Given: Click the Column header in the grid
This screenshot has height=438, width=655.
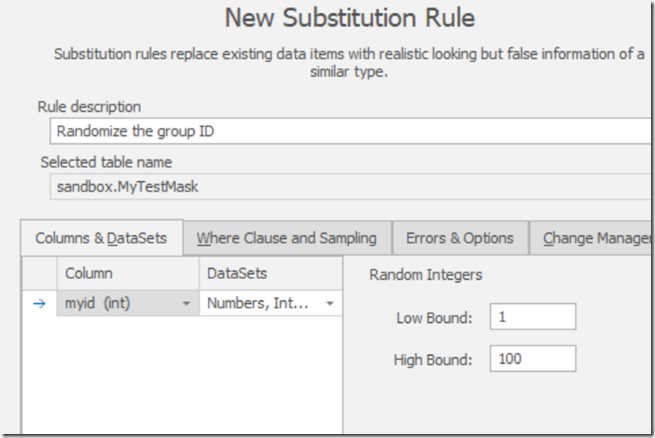Looking at the screenshot, I should point(128,273).
